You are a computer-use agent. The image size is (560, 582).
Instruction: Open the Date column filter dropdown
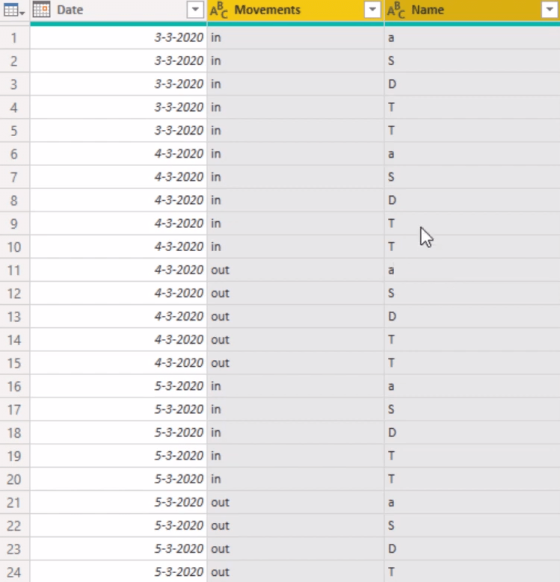click(195, 10)
